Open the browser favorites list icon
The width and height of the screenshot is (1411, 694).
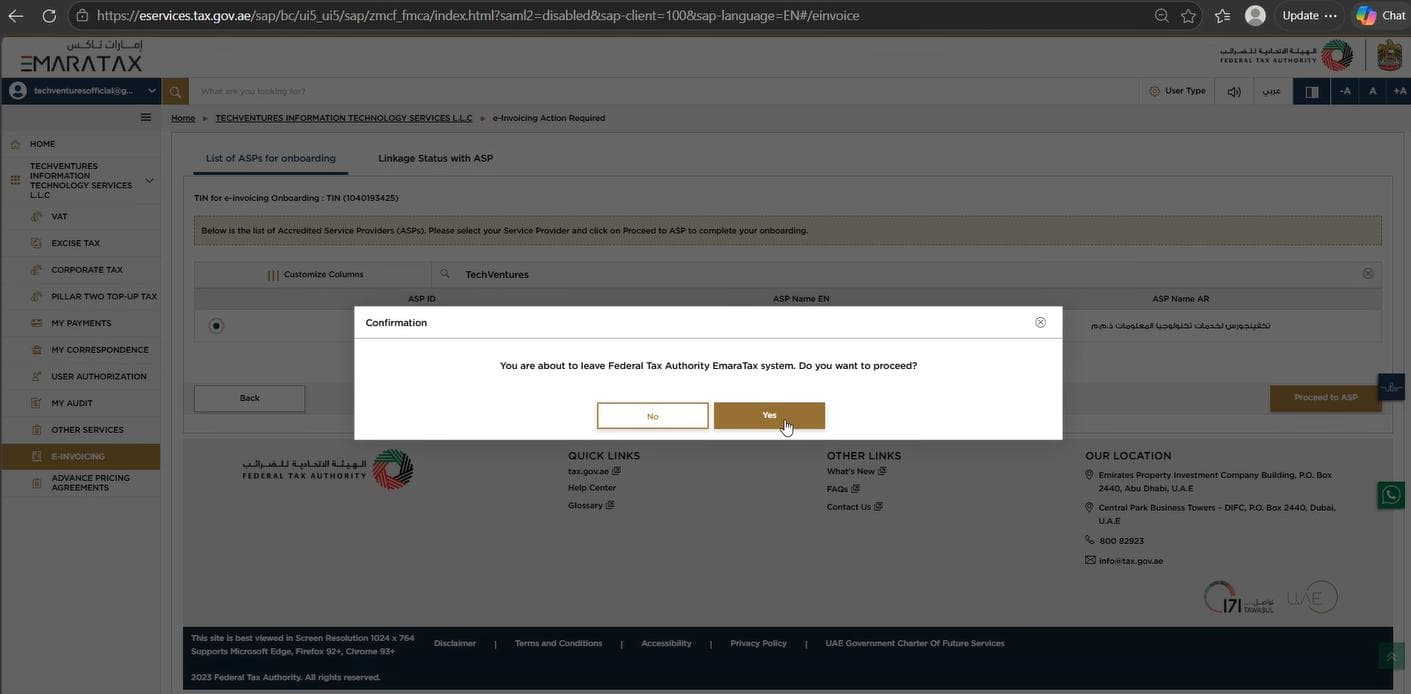(x=1222, y=16)
